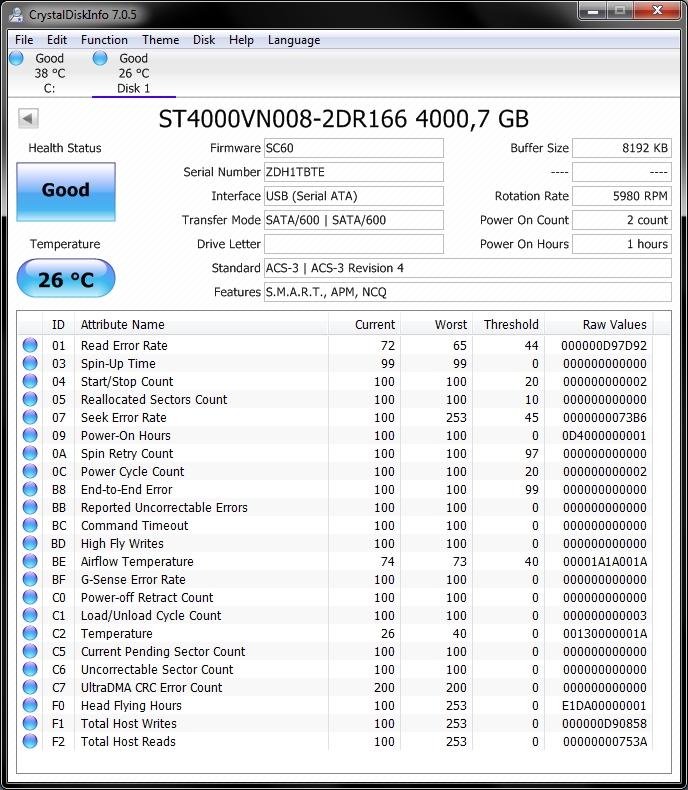Click status orb for Power-off Retract Count

[30, 598]
